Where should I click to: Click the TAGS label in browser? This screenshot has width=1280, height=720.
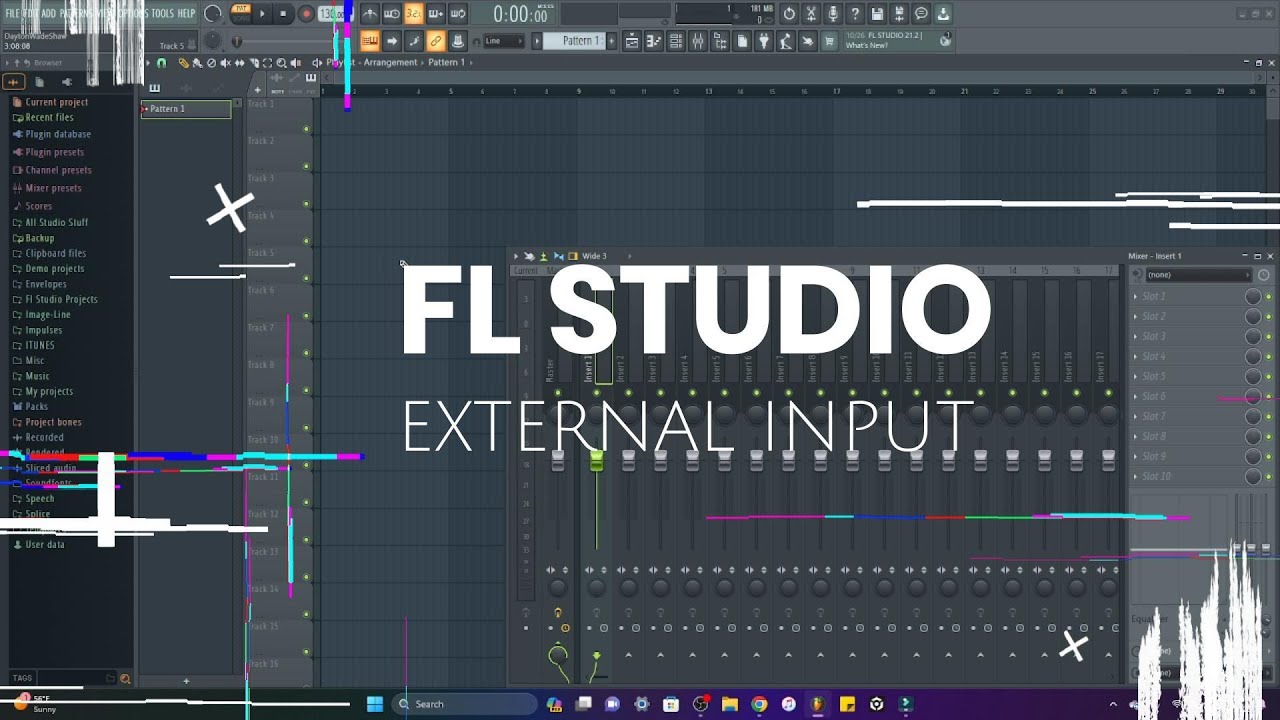coord(22,678)
